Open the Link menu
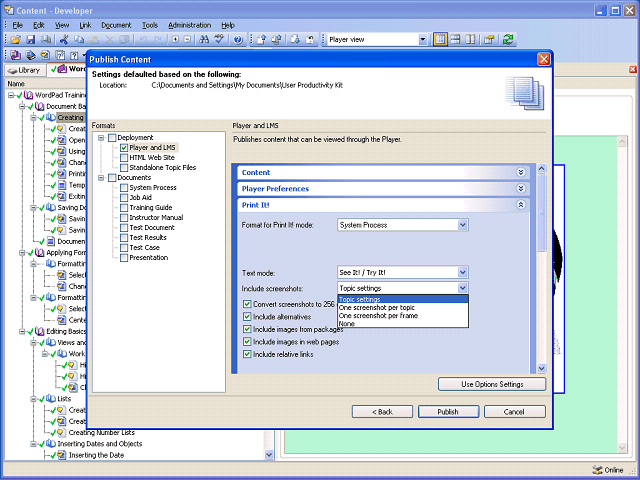Screen dimensions: 640x480 point(85,25)
